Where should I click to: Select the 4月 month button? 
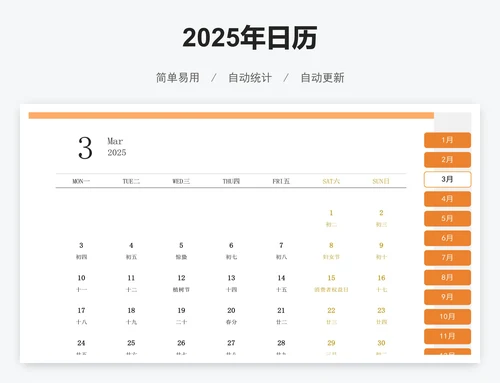coord(447,199)
